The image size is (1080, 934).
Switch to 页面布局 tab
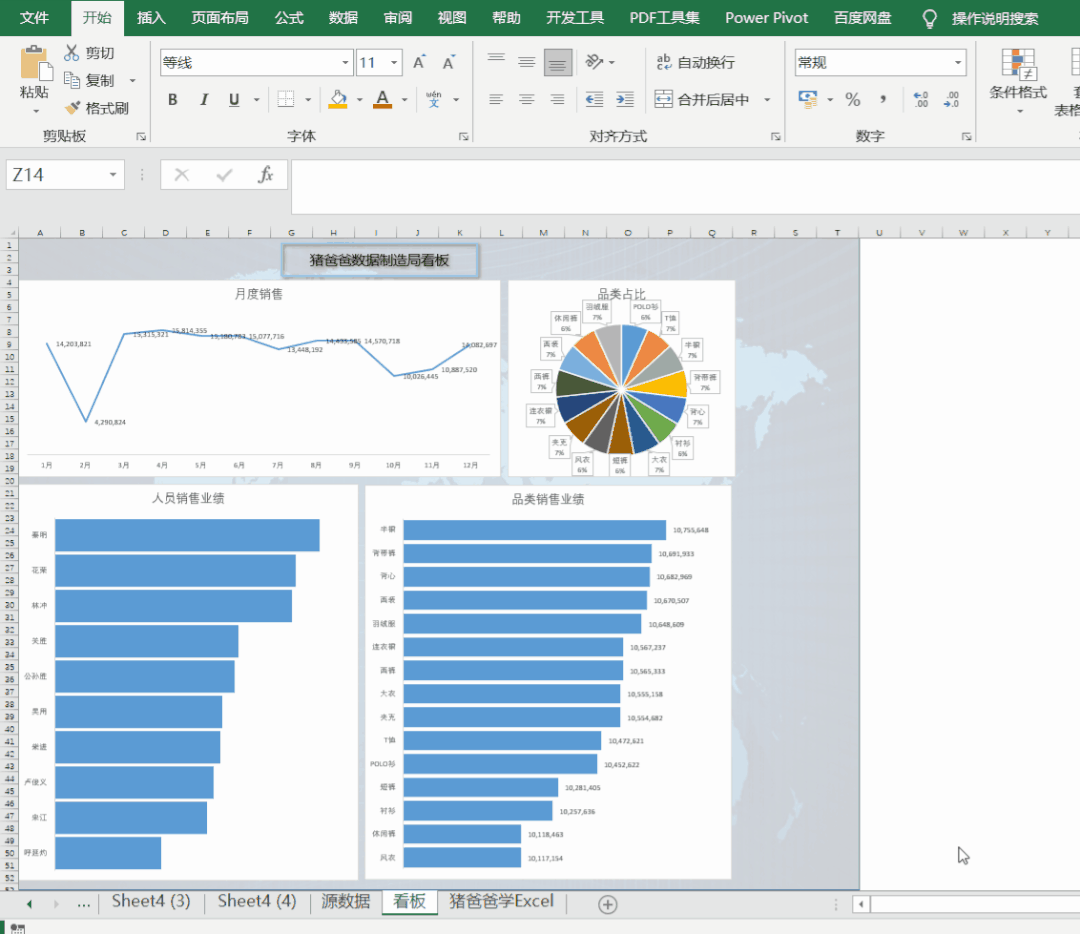click(x=220, y=18)
